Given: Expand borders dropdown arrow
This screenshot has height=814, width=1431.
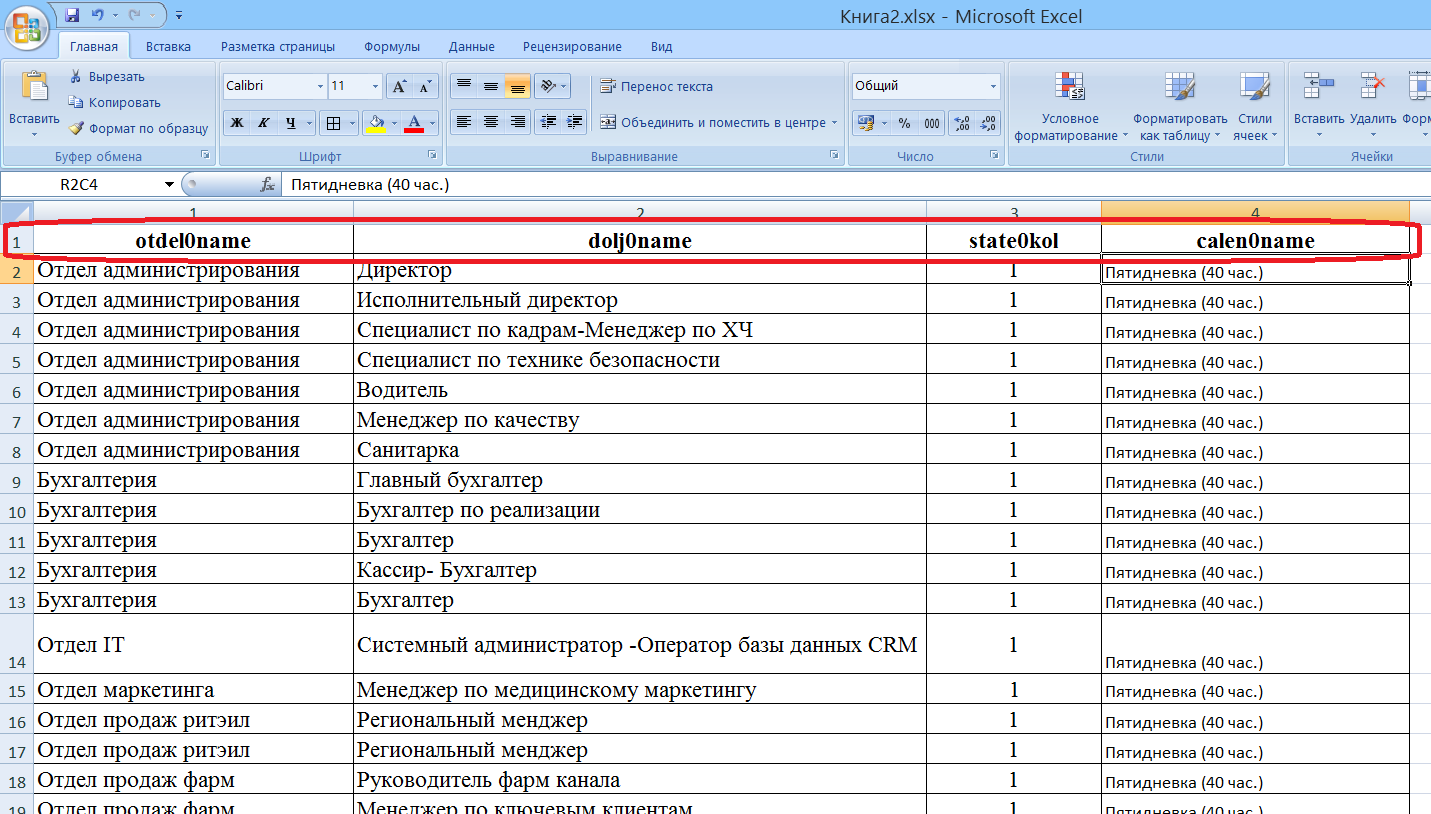Looking at the screenshot, I should coord(352,123).
